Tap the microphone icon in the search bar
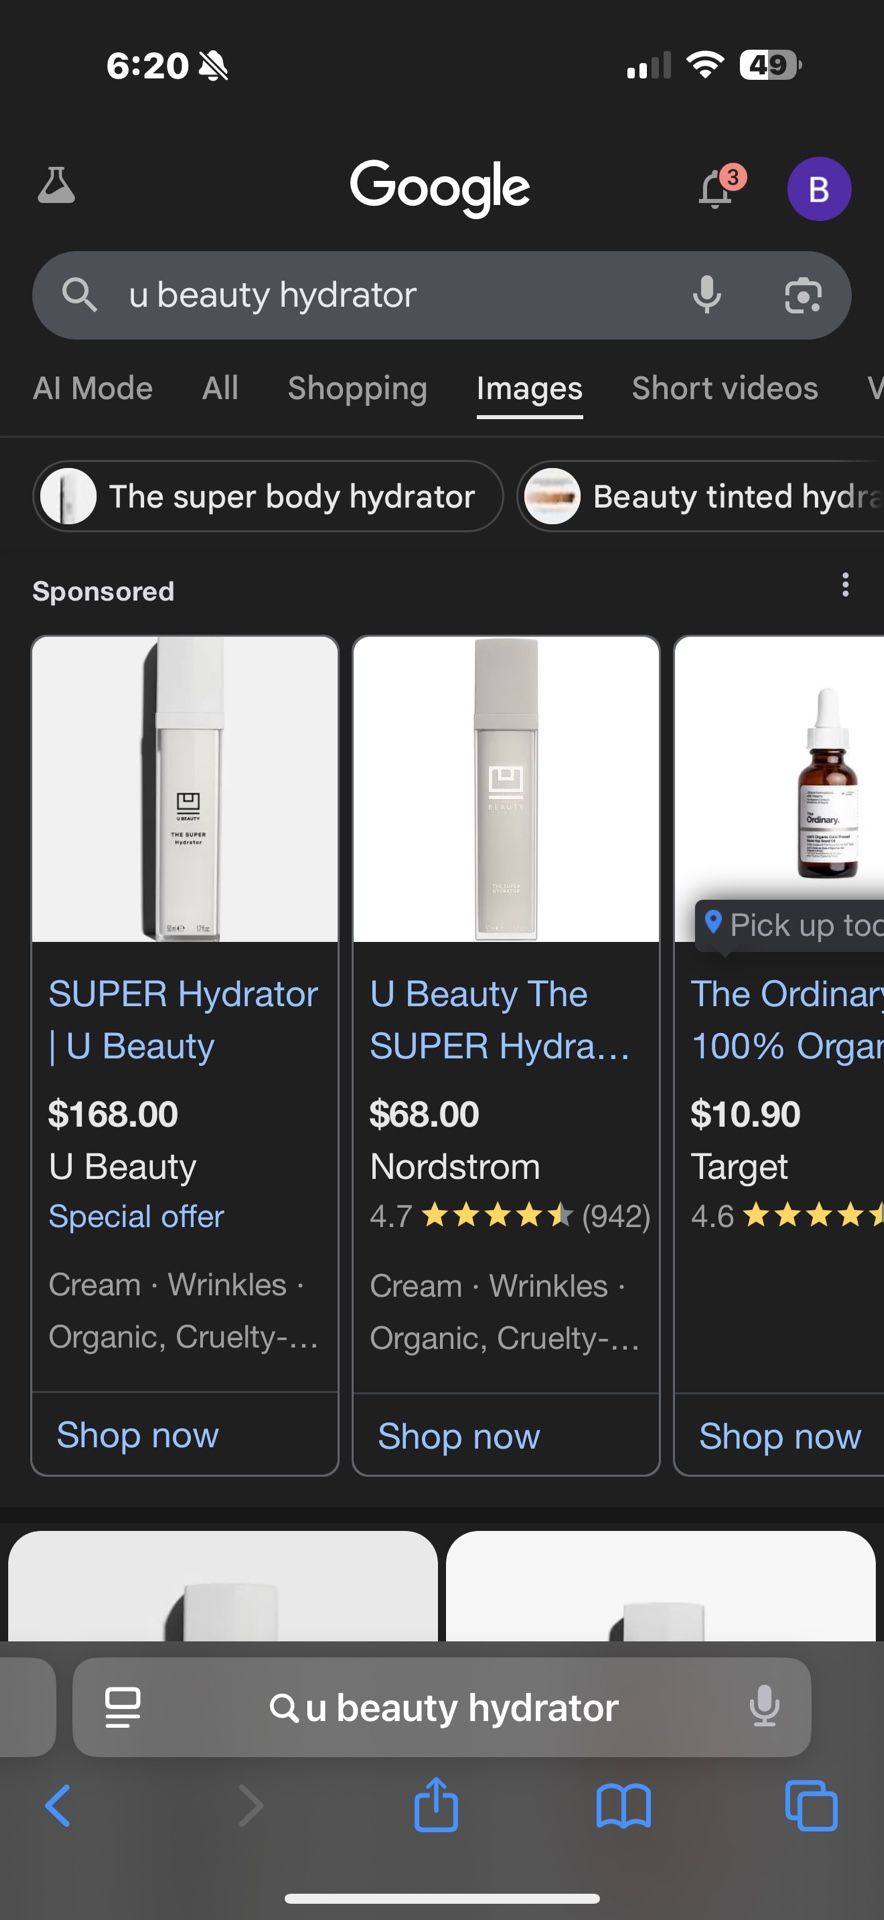This screenshot has height=1920, width=884. click(707, 295)
